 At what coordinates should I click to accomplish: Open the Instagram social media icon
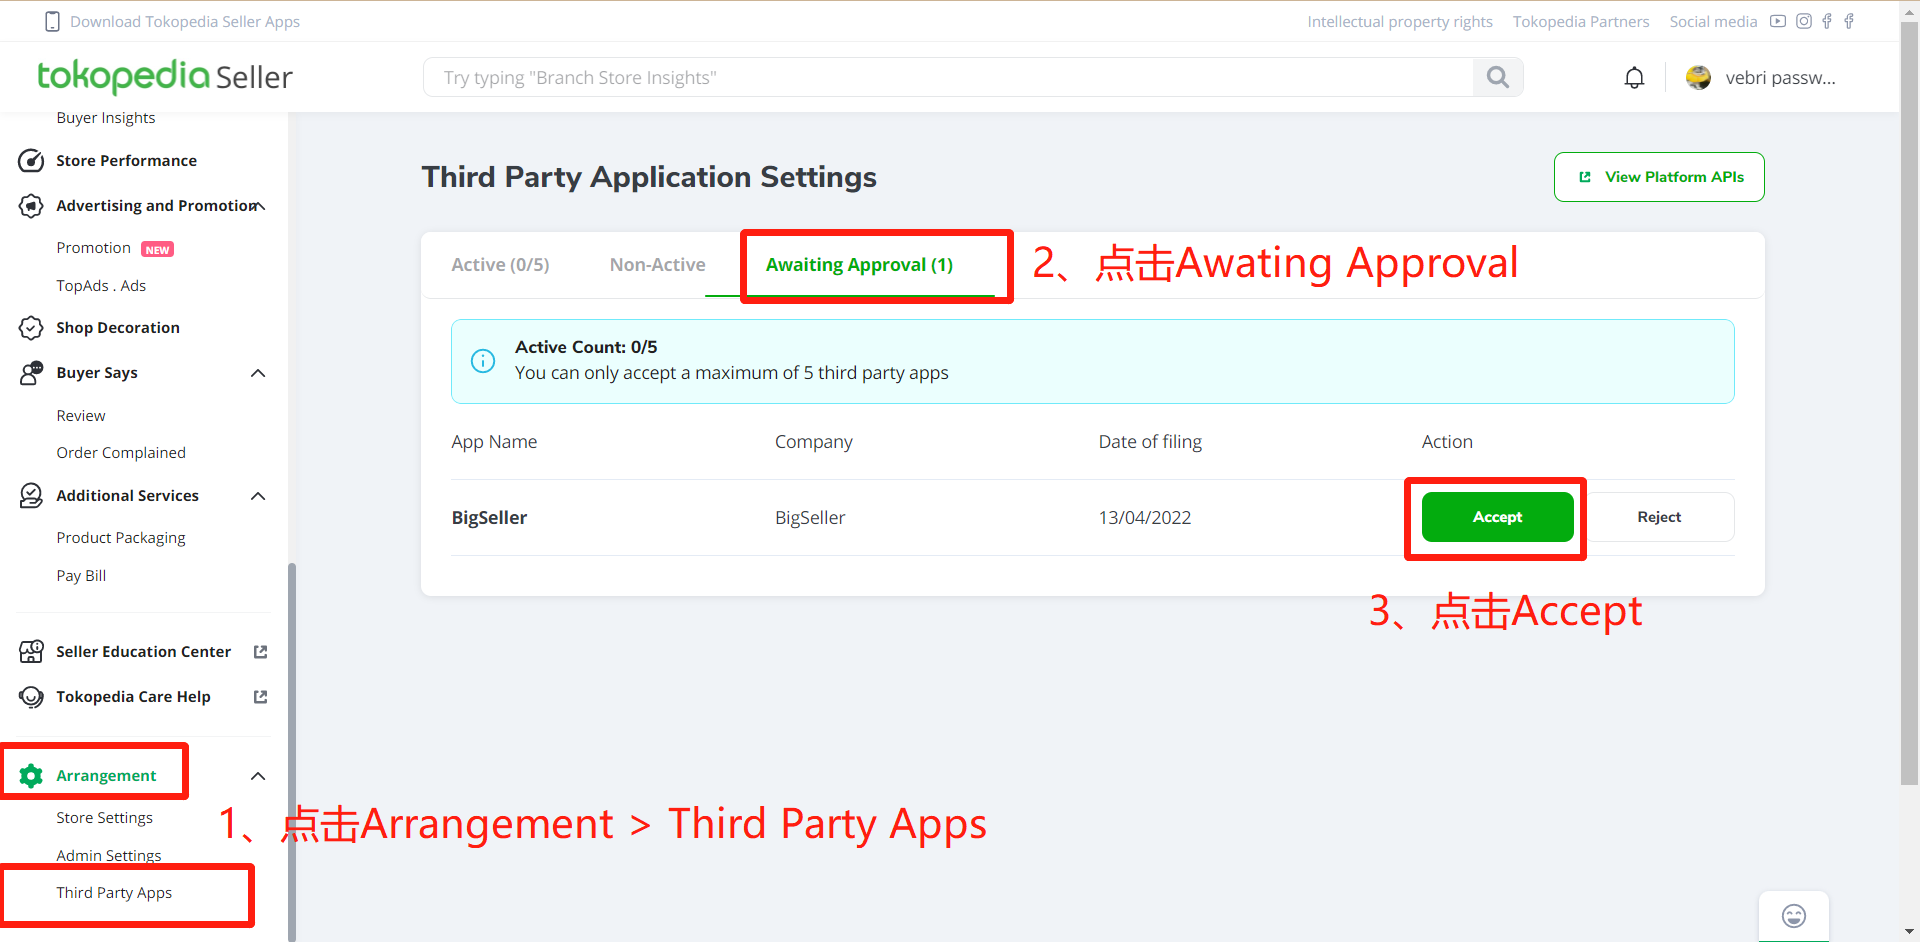tap(1804, 21)
